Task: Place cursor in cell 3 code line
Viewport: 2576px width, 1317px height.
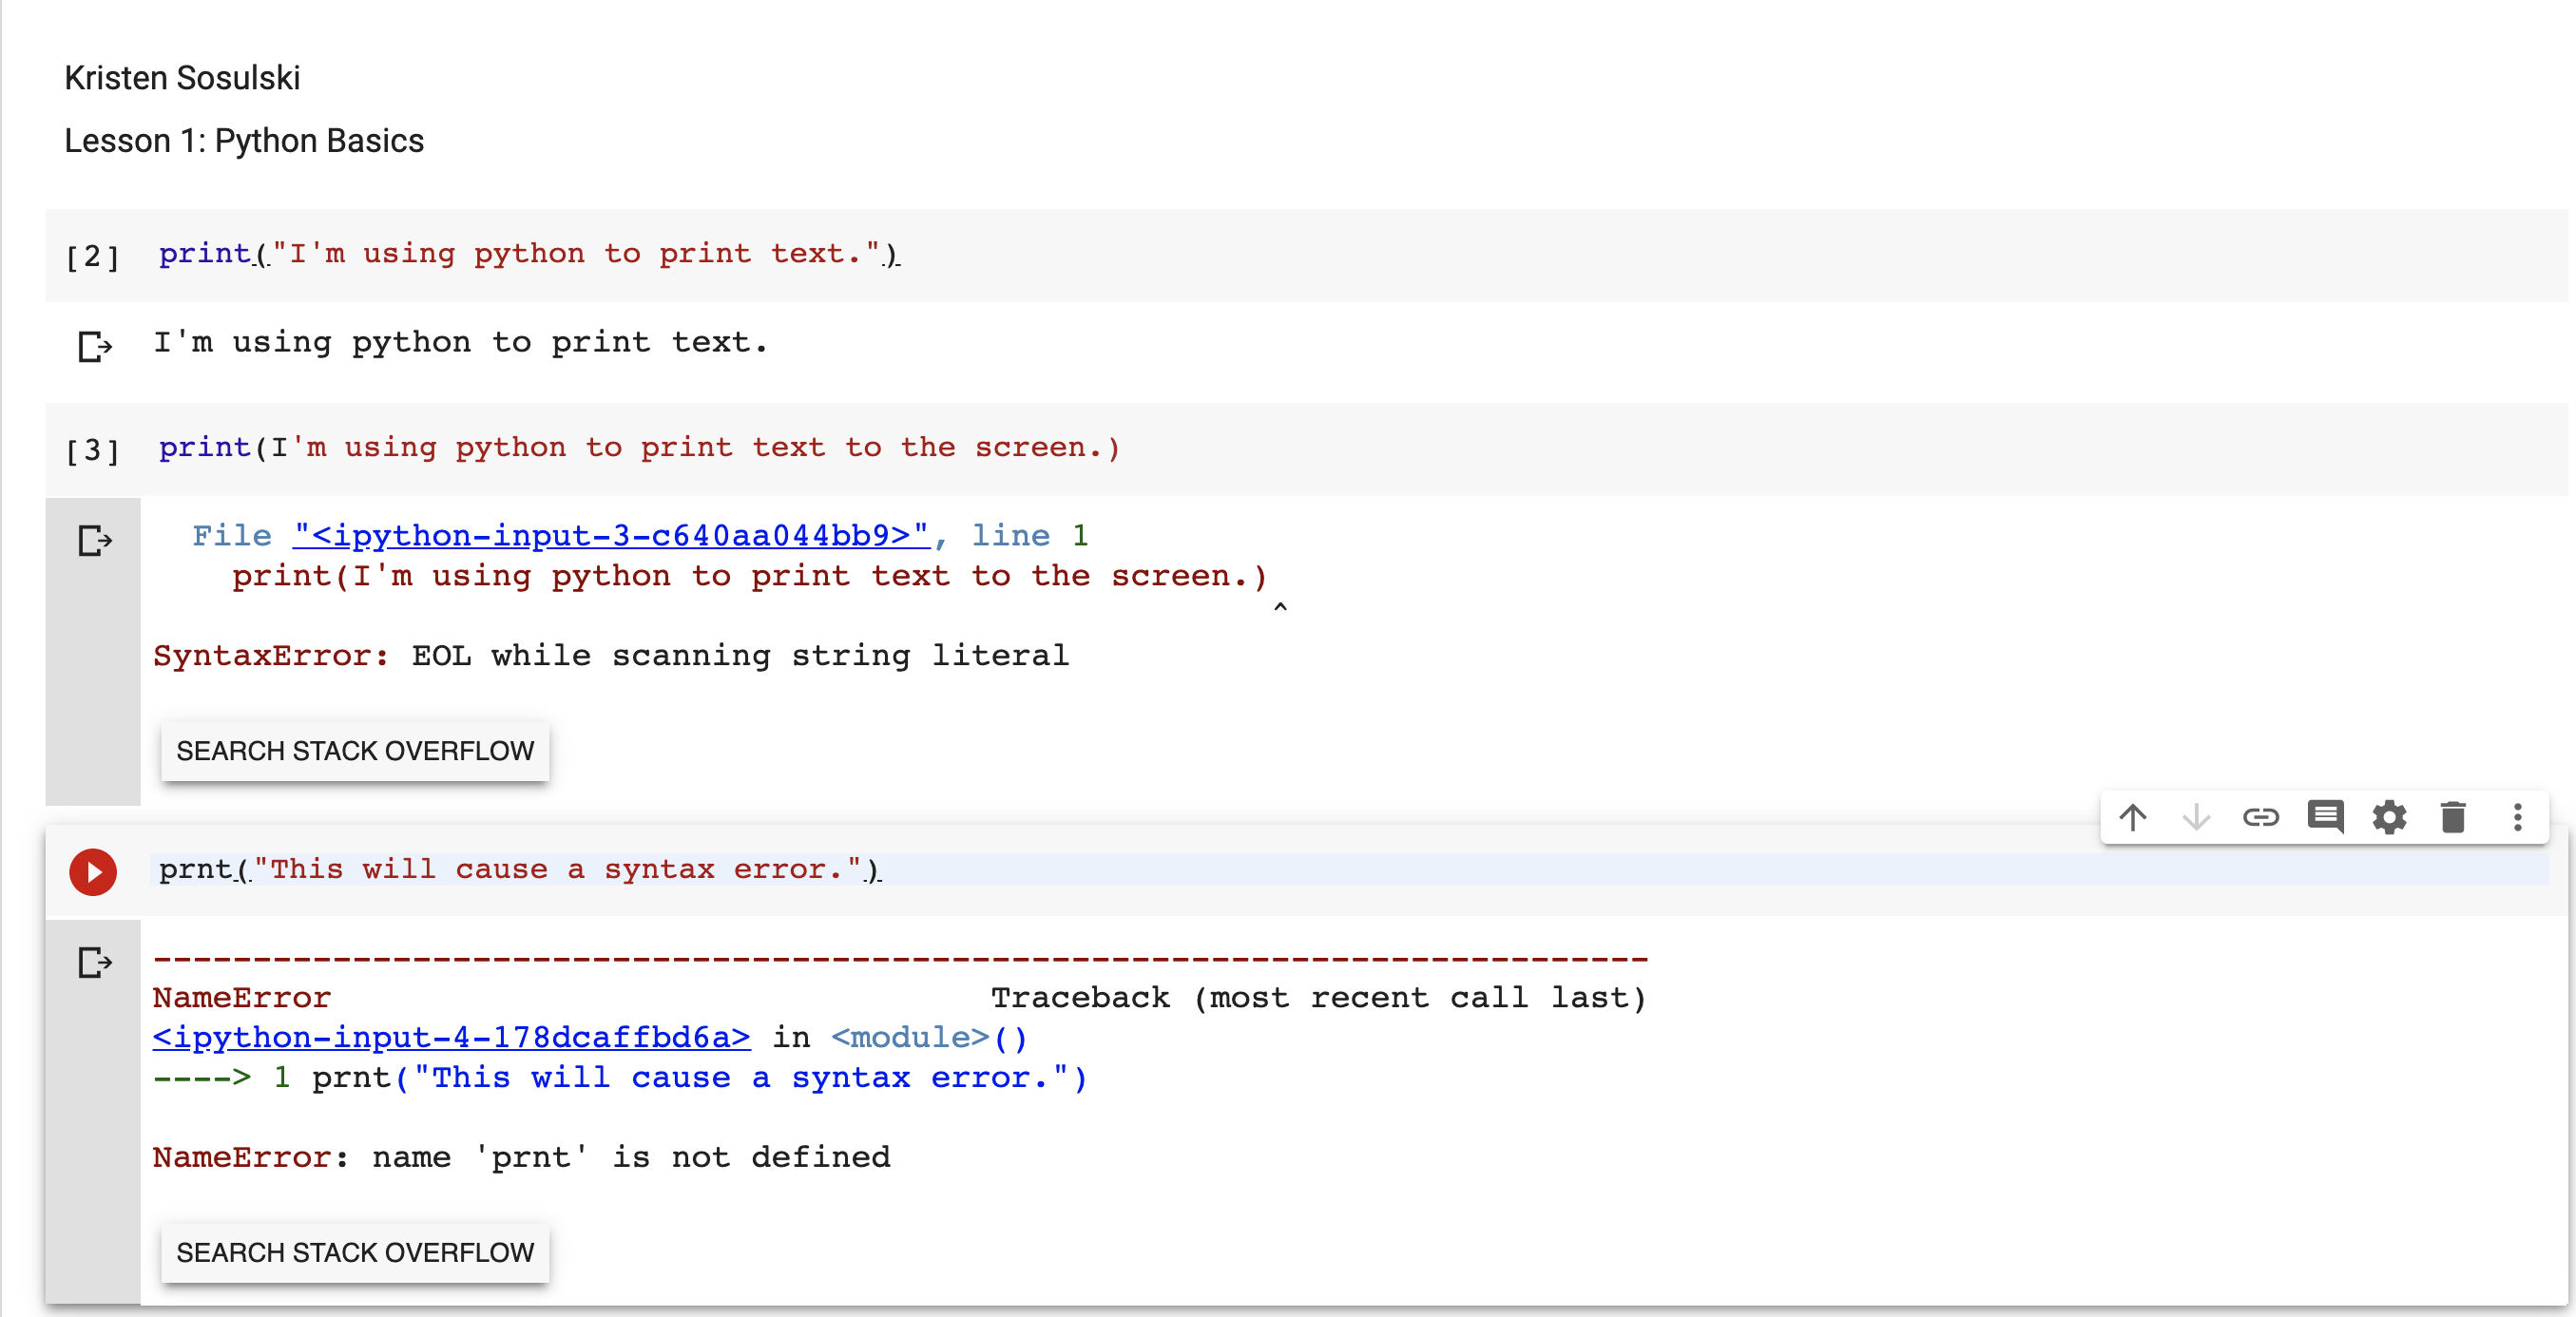Action: coord(639,448)
